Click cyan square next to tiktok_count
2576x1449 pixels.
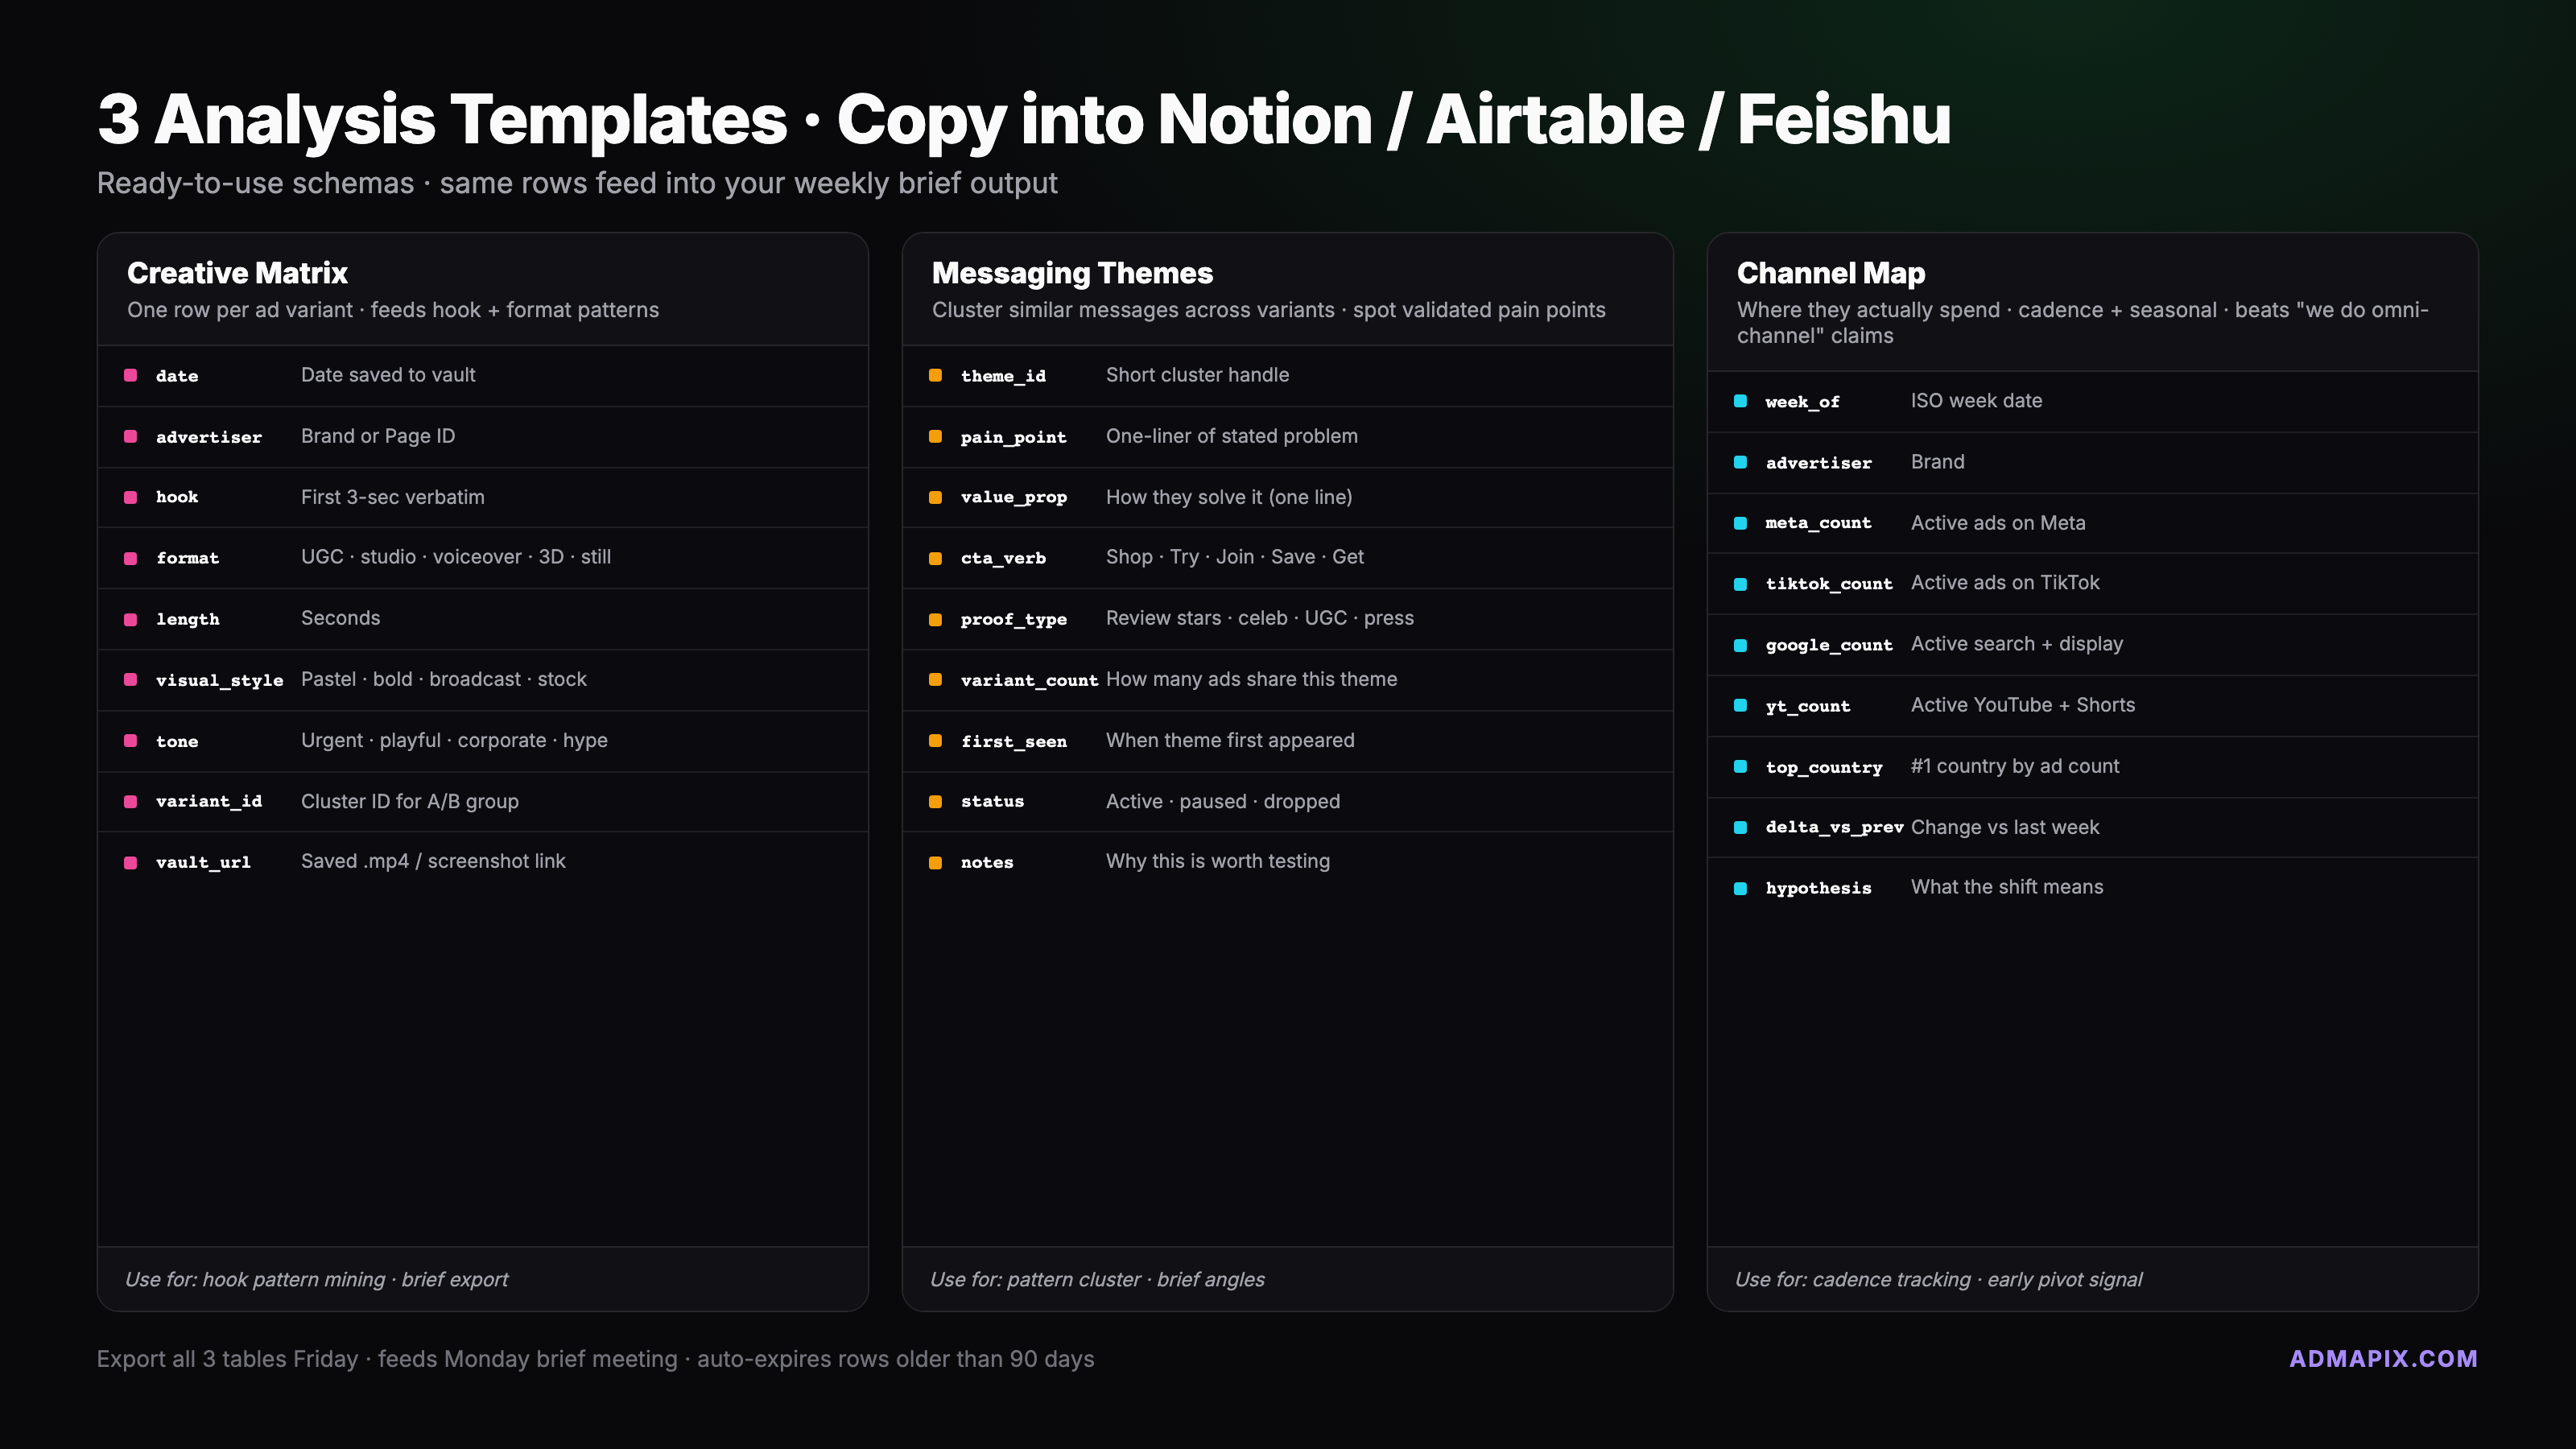click(1740, 584)
